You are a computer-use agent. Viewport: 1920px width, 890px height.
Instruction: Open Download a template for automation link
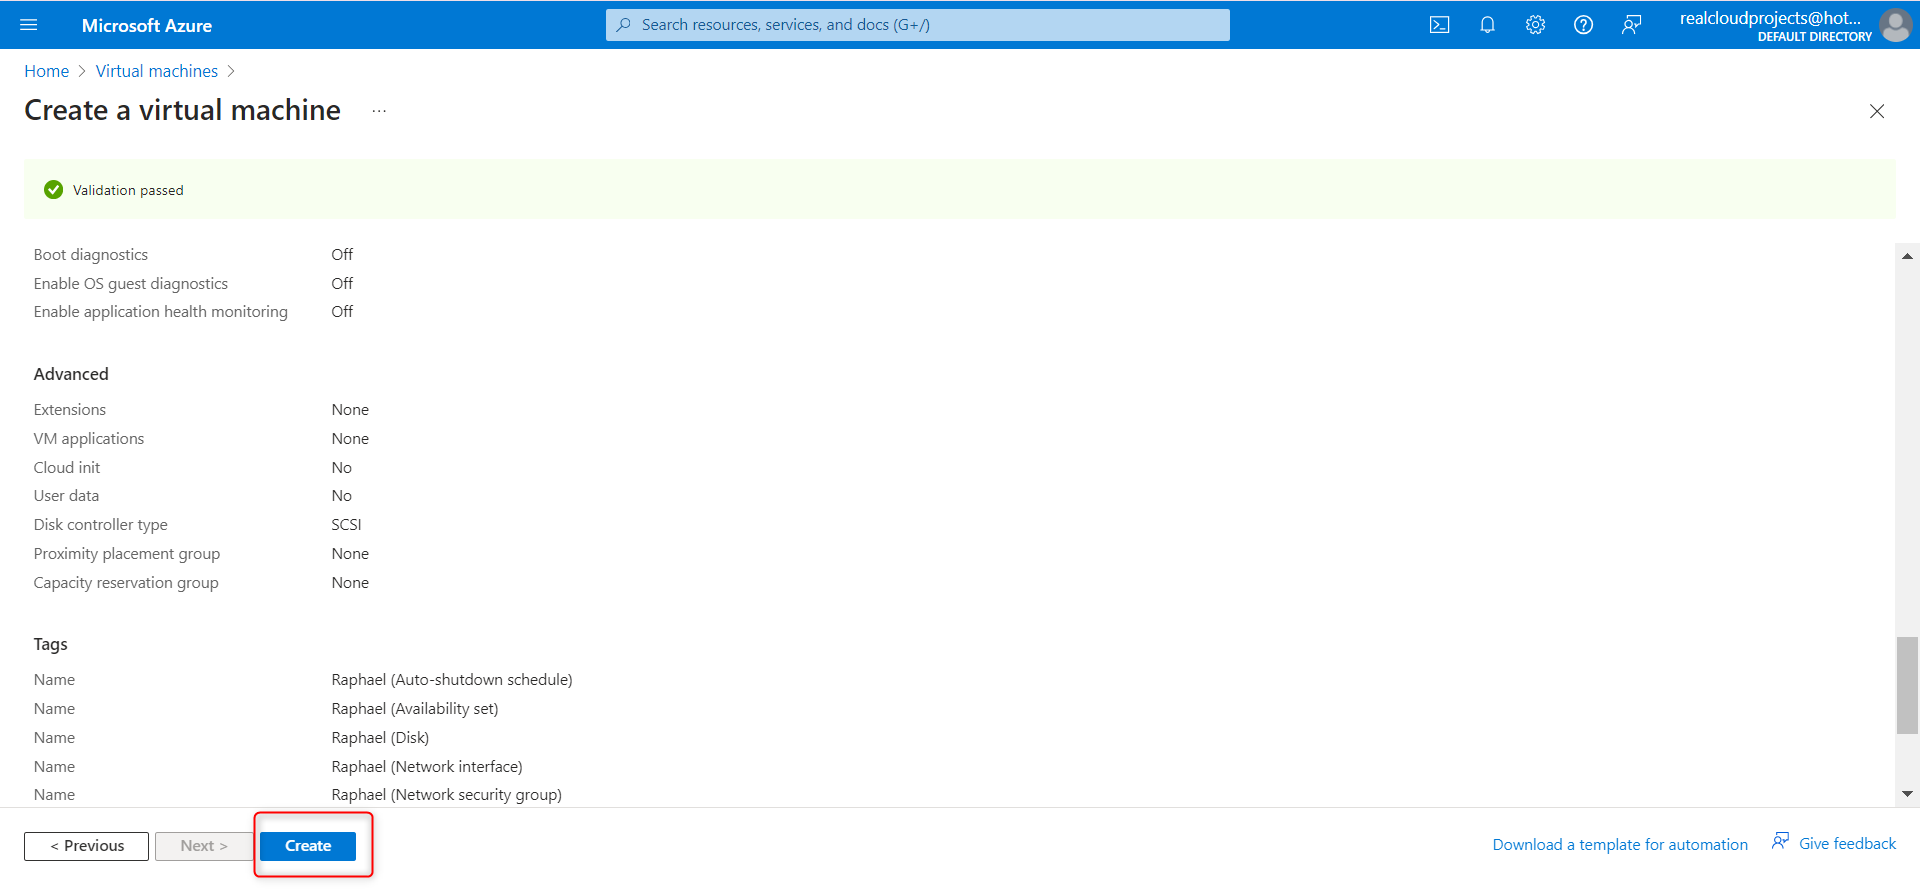pyautogui.click(x=1620, y=845)
